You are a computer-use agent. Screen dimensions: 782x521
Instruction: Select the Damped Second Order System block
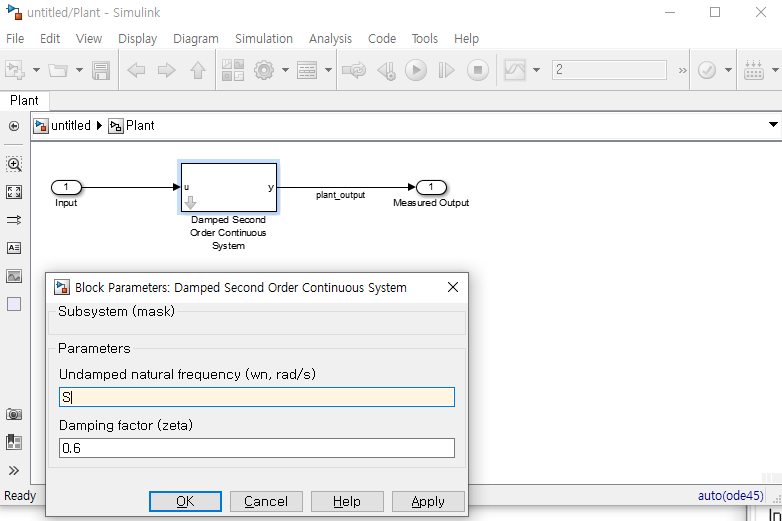[228, 187]
